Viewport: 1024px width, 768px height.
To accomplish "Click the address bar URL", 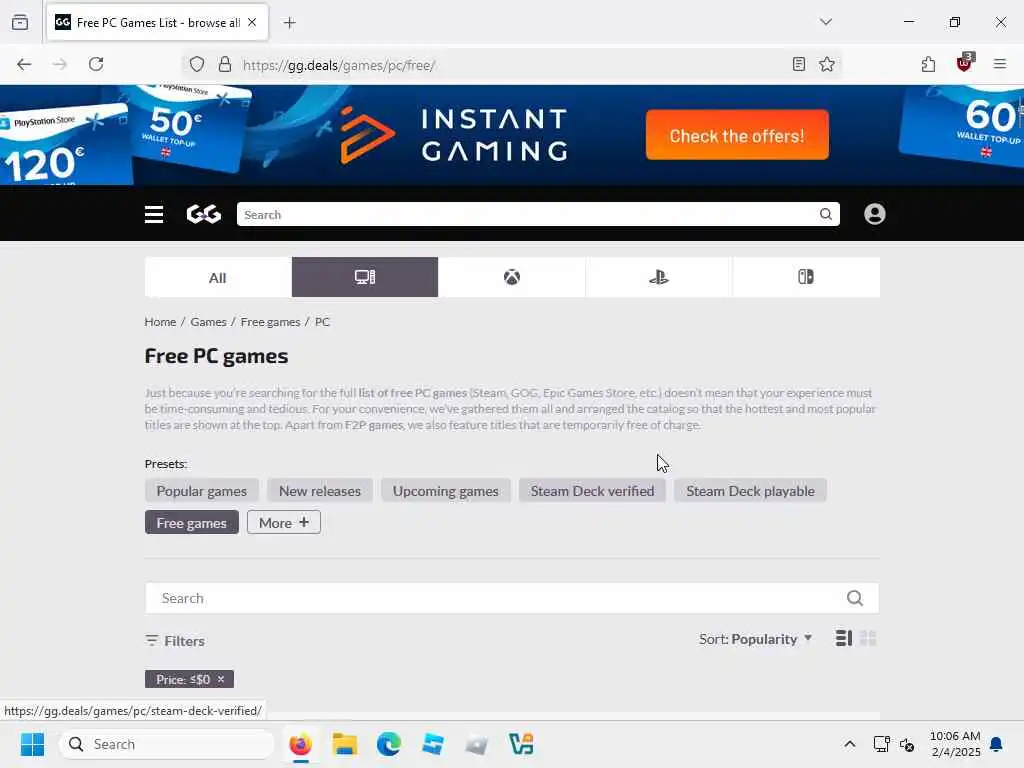I will [339, 65].
